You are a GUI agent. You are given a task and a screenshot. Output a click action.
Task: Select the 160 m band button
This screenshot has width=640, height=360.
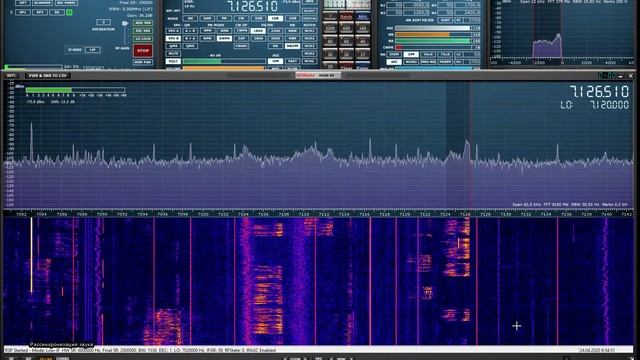(x=362, y=27)
